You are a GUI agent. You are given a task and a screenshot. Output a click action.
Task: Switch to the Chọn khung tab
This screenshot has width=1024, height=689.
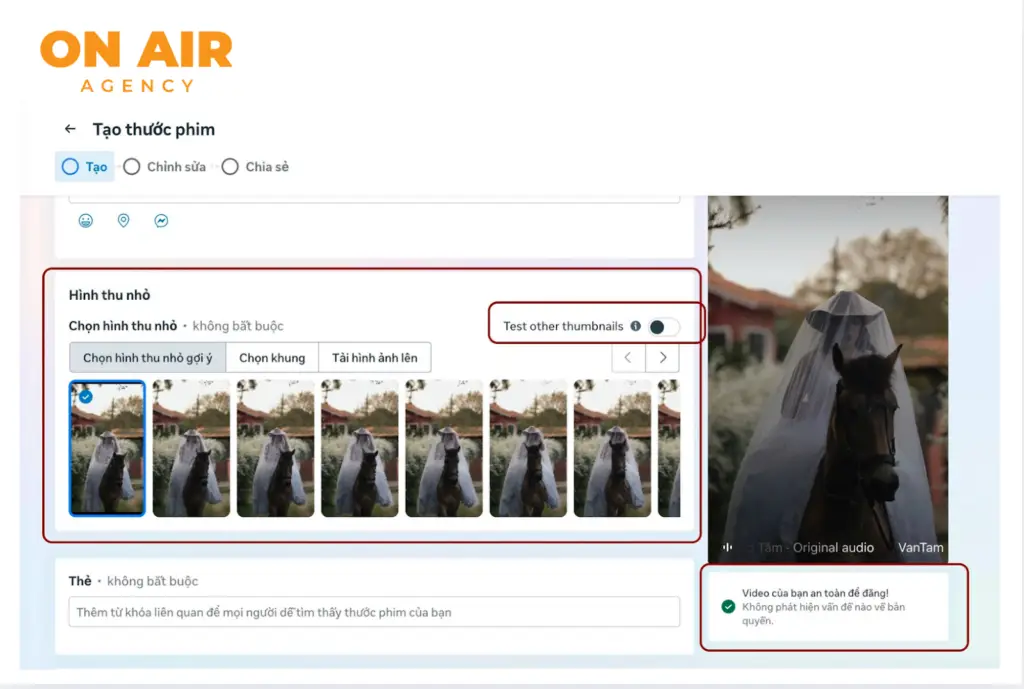272,357
